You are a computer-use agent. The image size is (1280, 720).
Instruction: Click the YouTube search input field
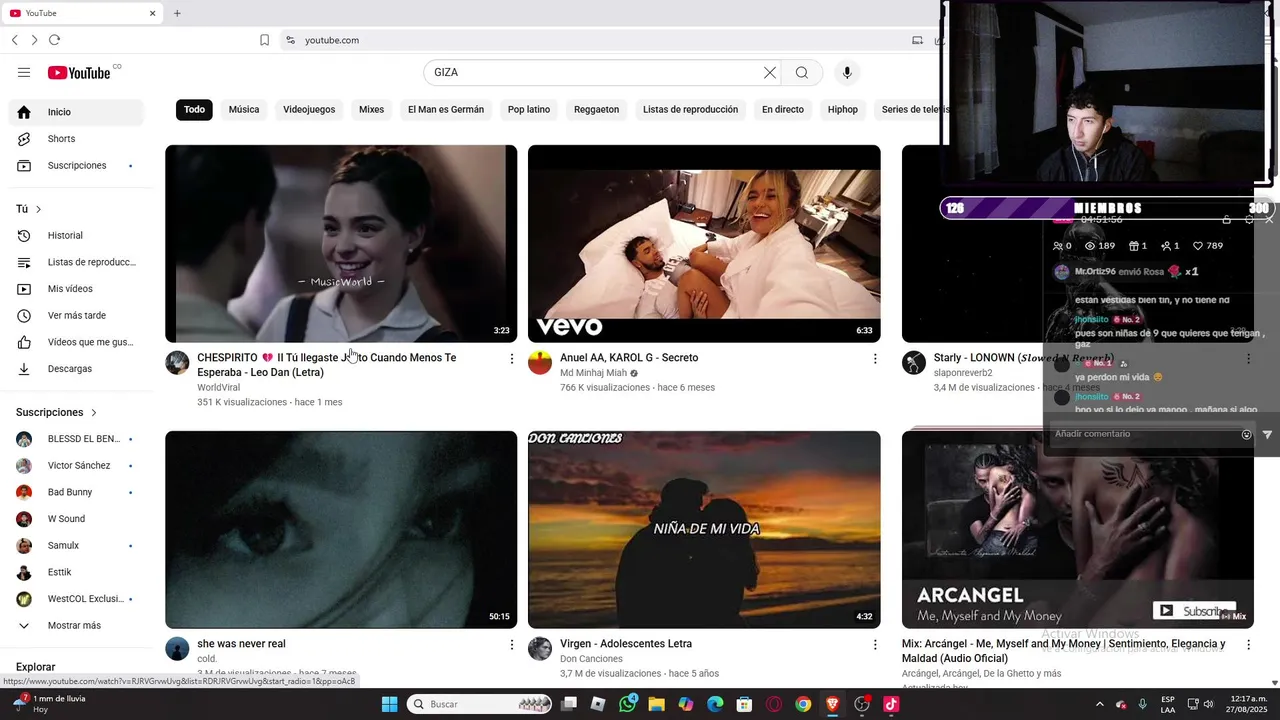(595, 72)
